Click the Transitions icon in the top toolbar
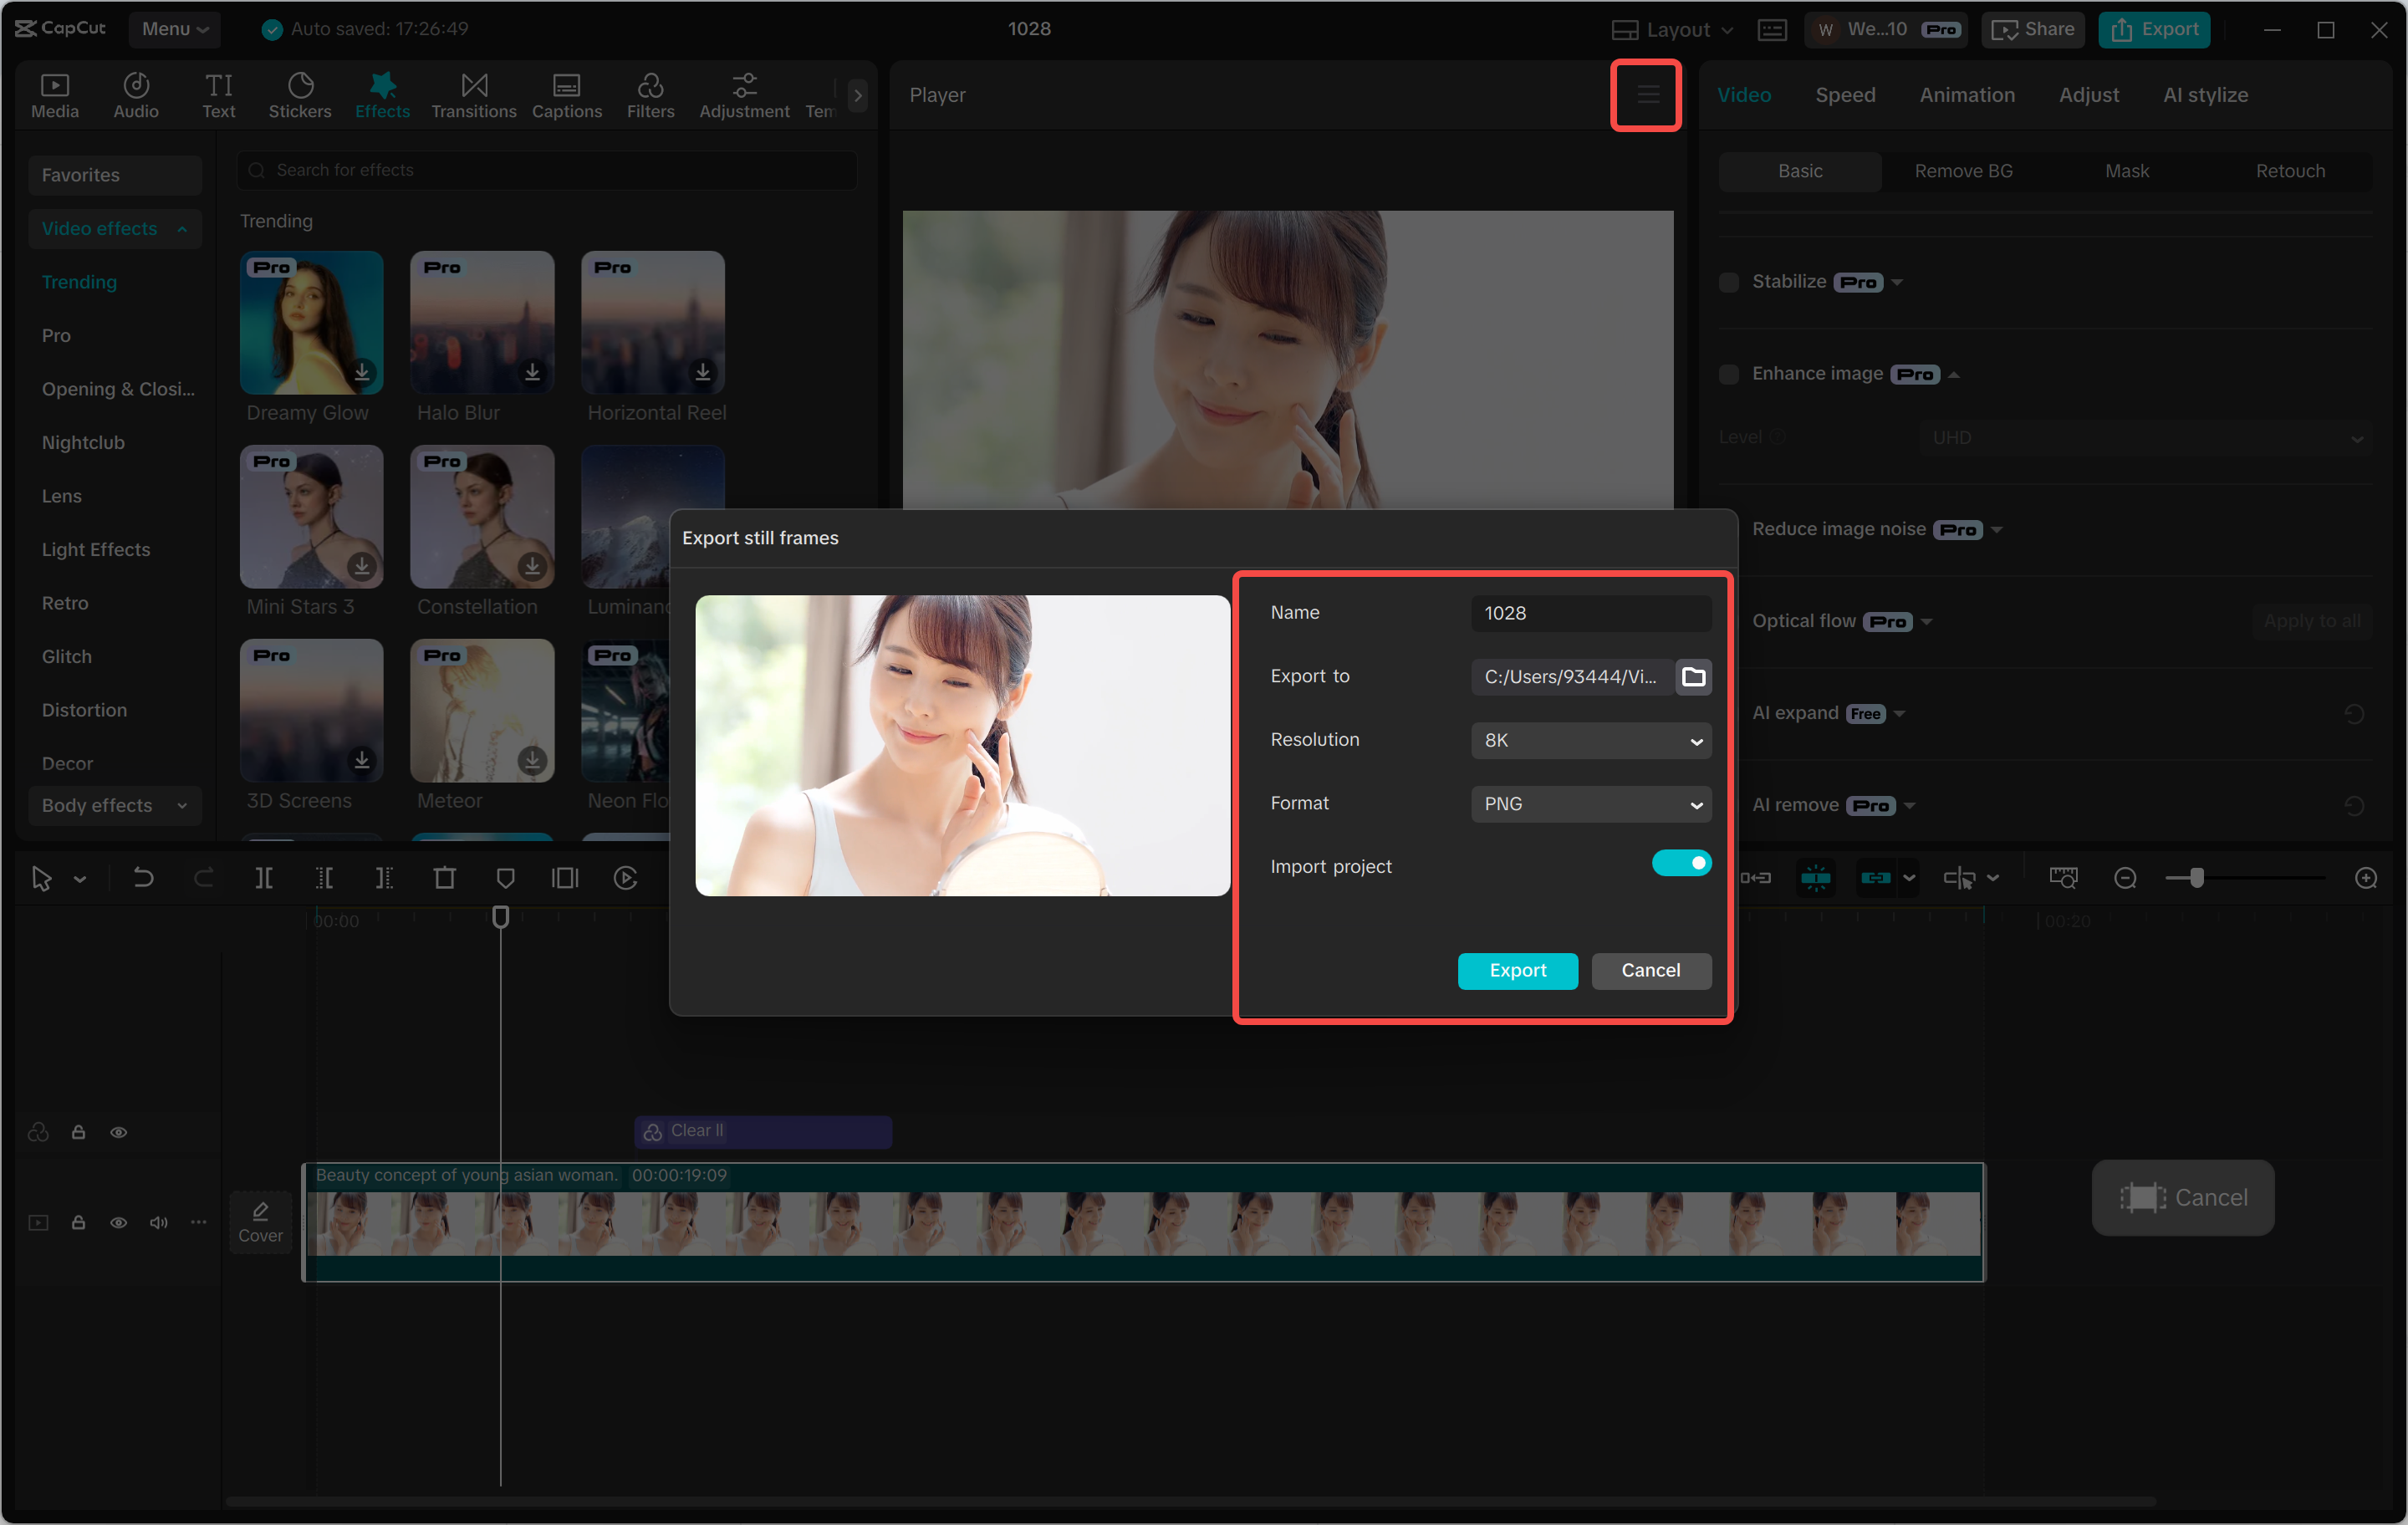 pyautogui.click(x=473, y=94)
